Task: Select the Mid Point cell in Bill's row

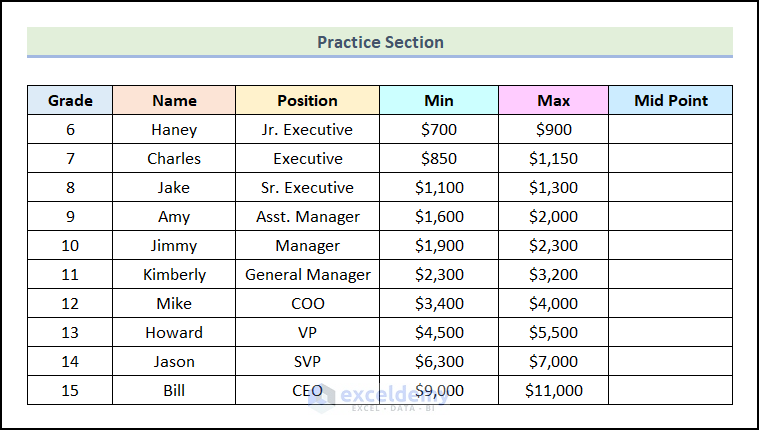Action: (670, 390)
